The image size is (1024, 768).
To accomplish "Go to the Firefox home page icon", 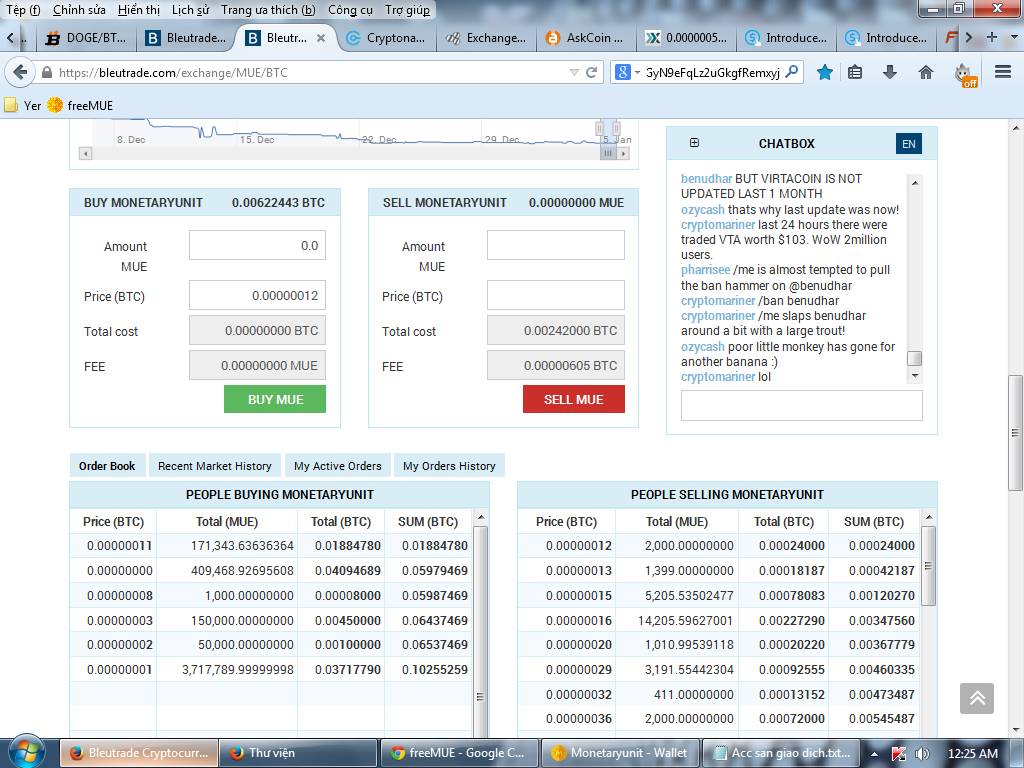I will coord(926,72).
